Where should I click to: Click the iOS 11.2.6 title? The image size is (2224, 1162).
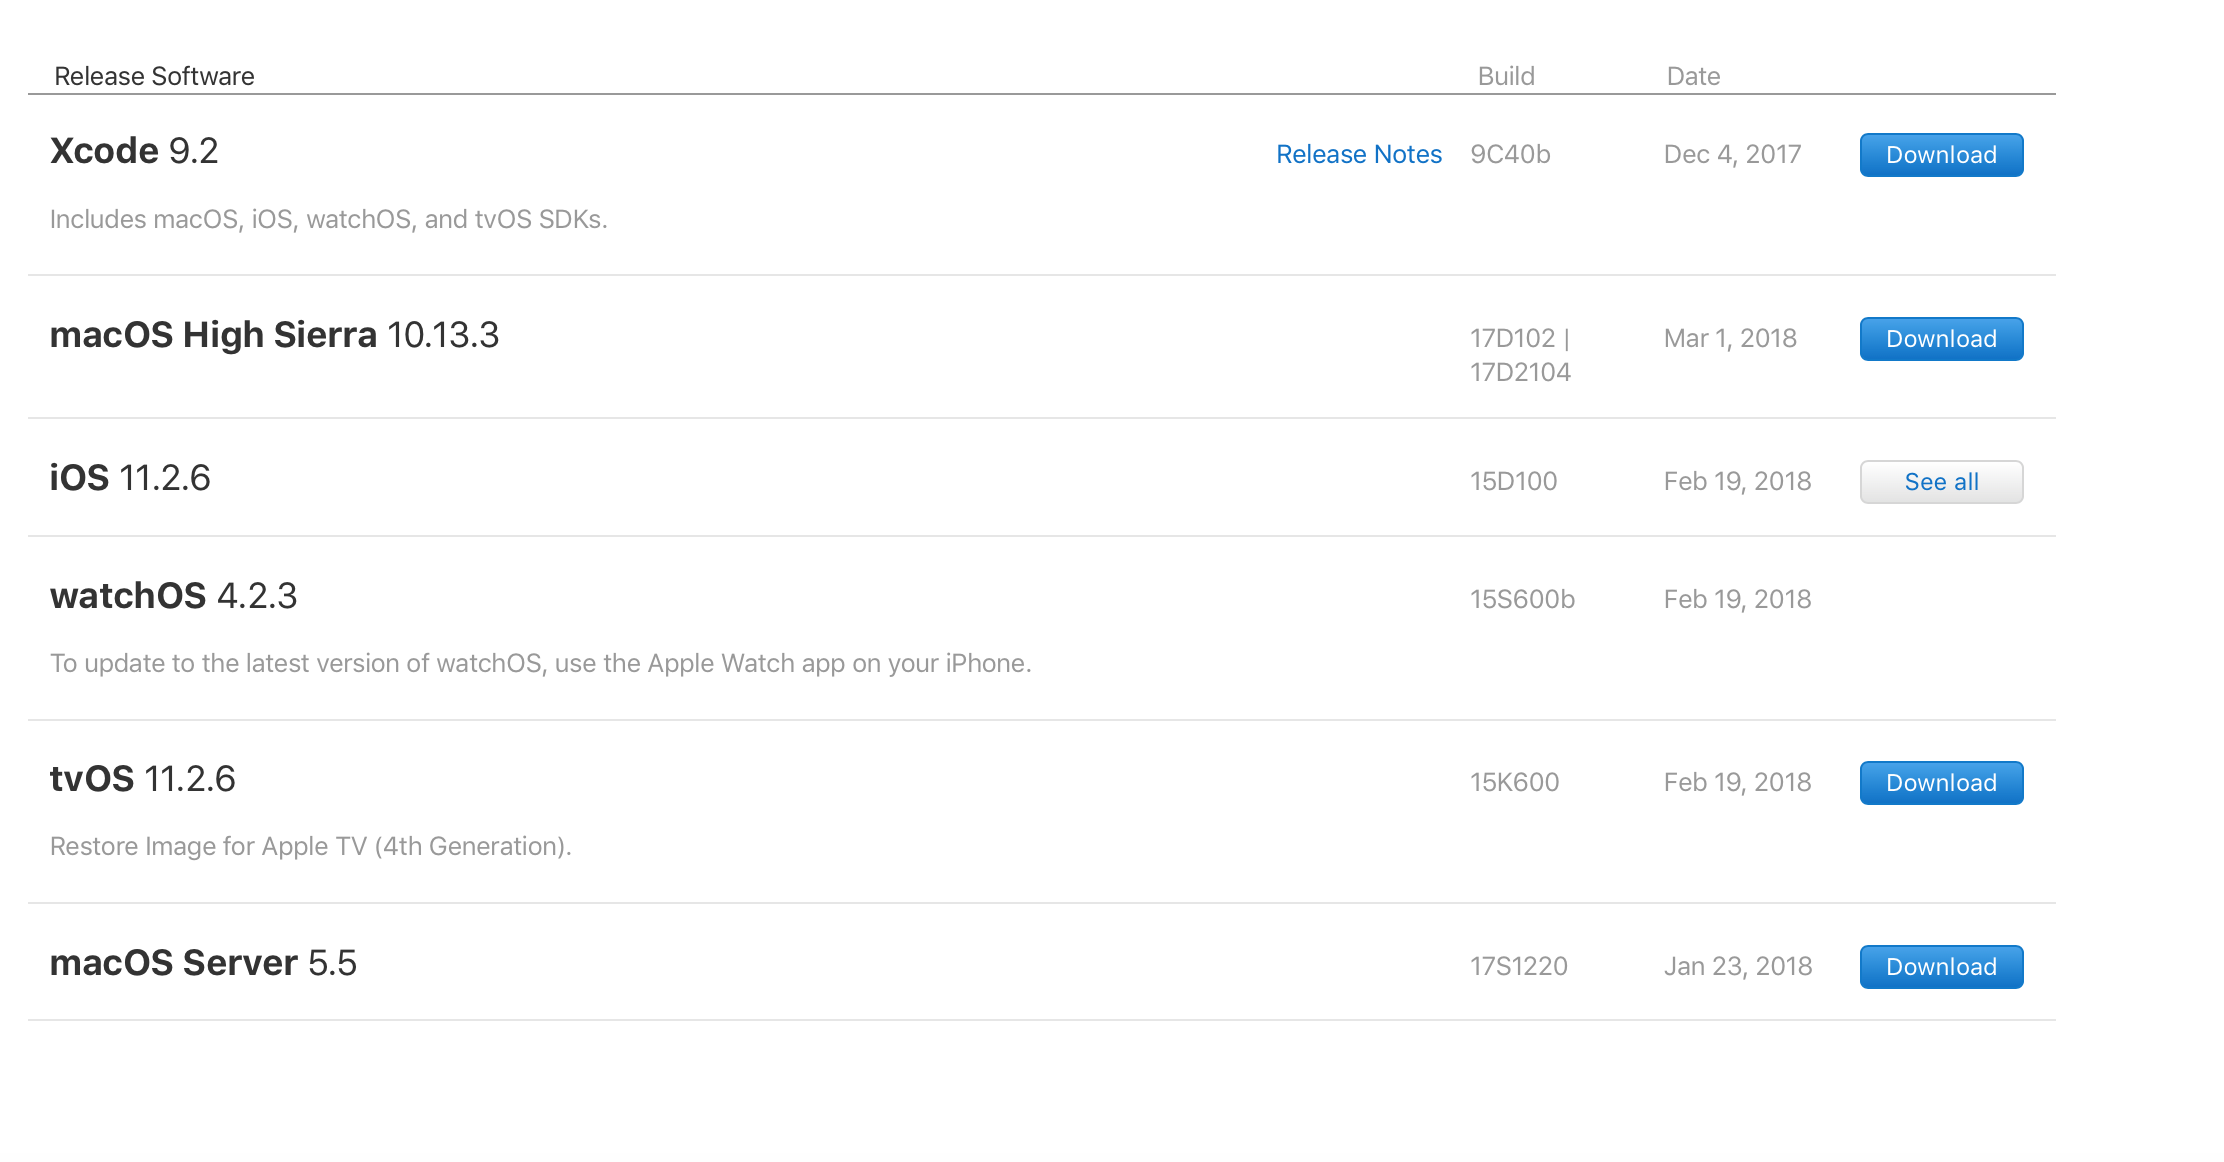[130, 478]
